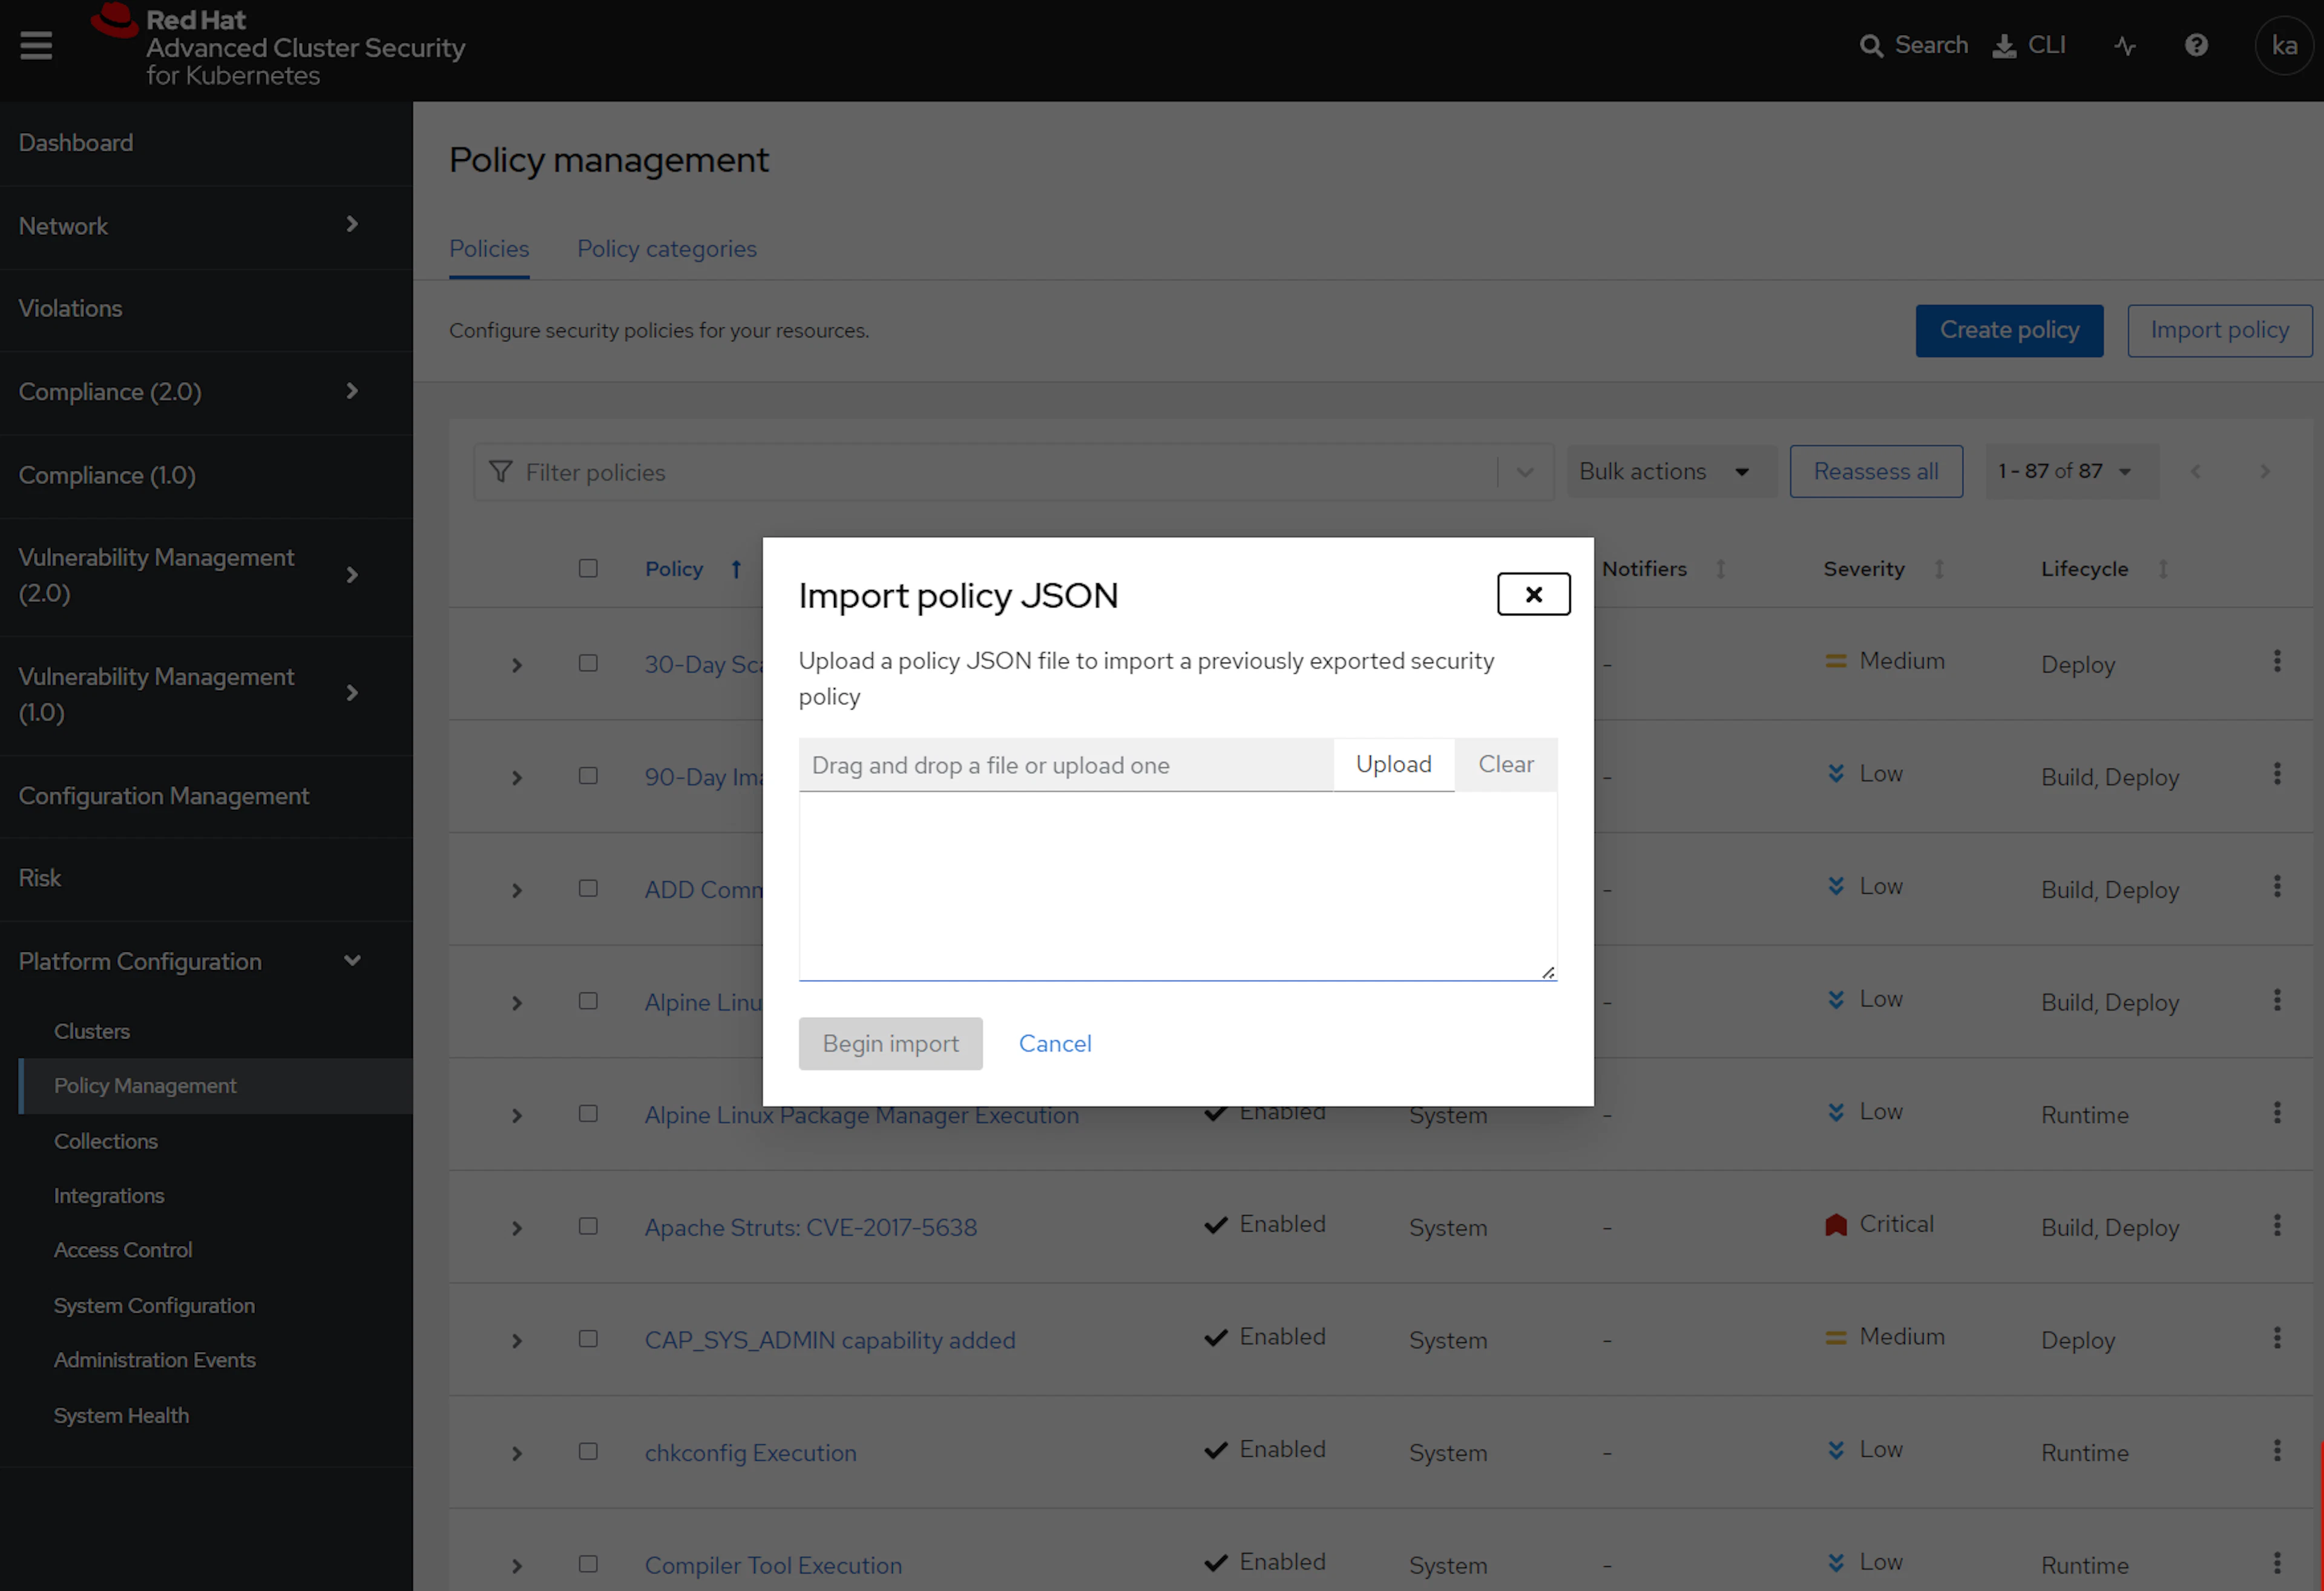This screenshot has width=2324, height=1591.
Task: Open the ka user avatar menu
Action: click(2284, 46)
